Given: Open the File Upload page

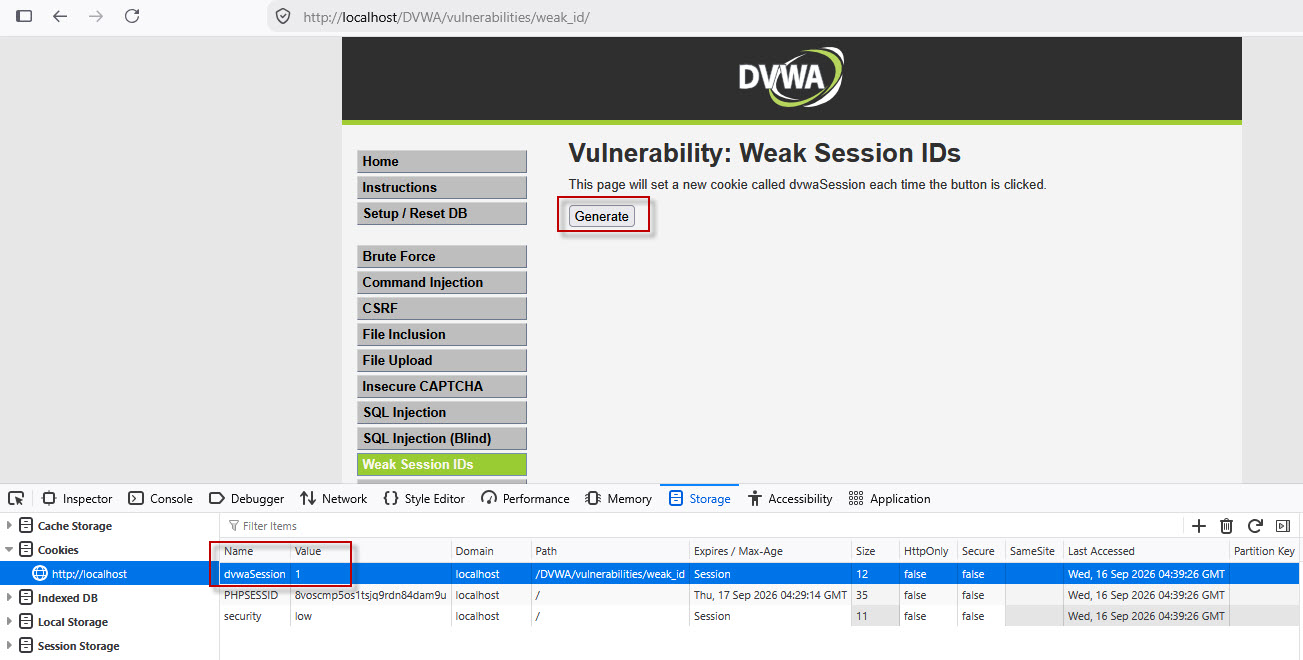Looking at the screenshot, I should coord(441,360).
